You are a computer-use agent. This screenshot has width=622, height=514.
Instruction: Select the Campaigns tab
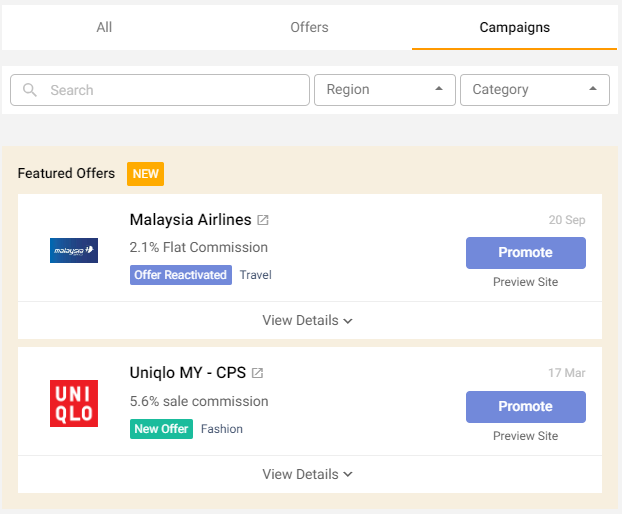514,27
